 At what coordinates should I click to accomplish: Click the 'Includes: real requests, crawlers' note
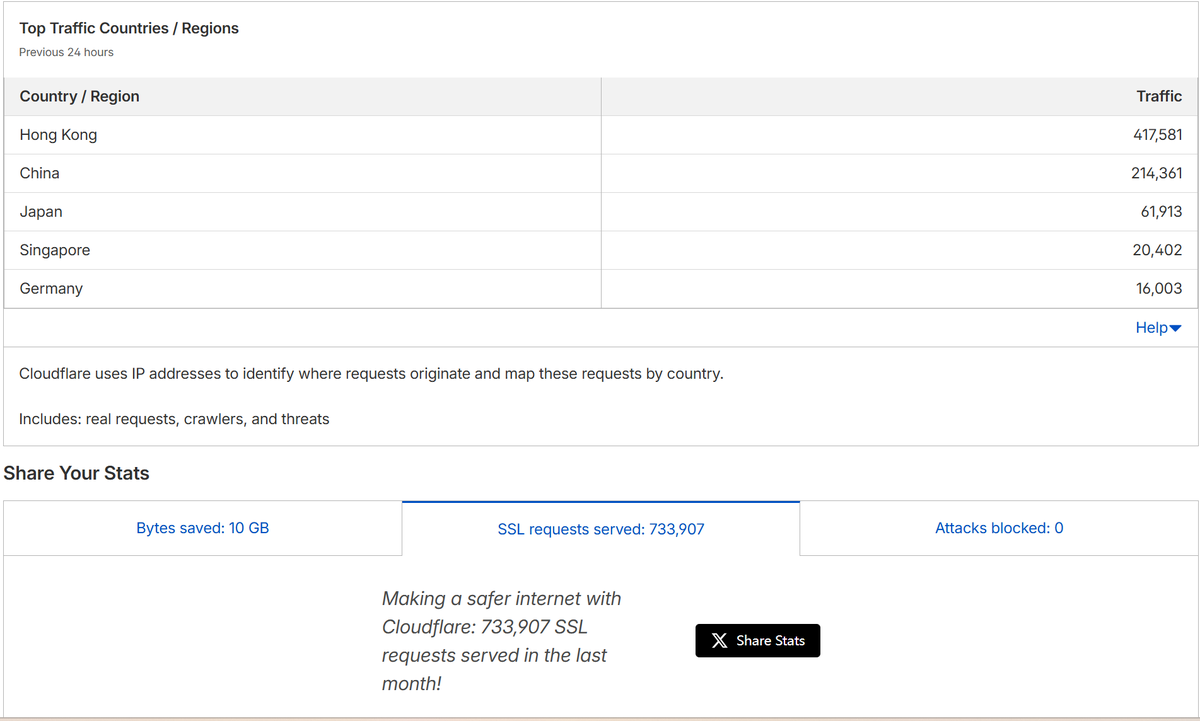click(174, 419)
